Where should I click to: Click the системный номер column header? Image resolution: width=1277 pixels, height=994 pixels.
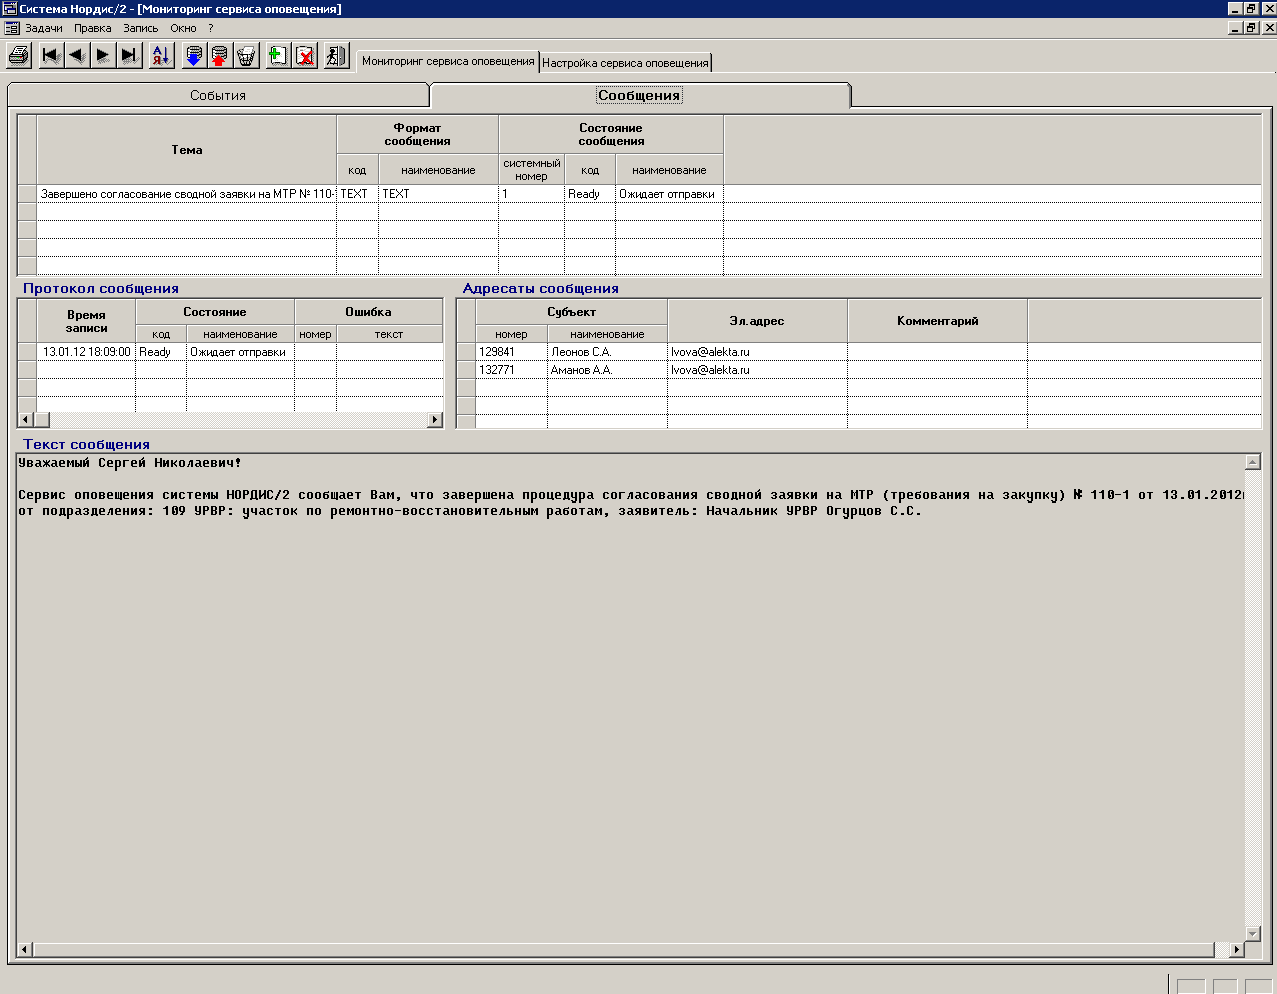tap(531, 170)
